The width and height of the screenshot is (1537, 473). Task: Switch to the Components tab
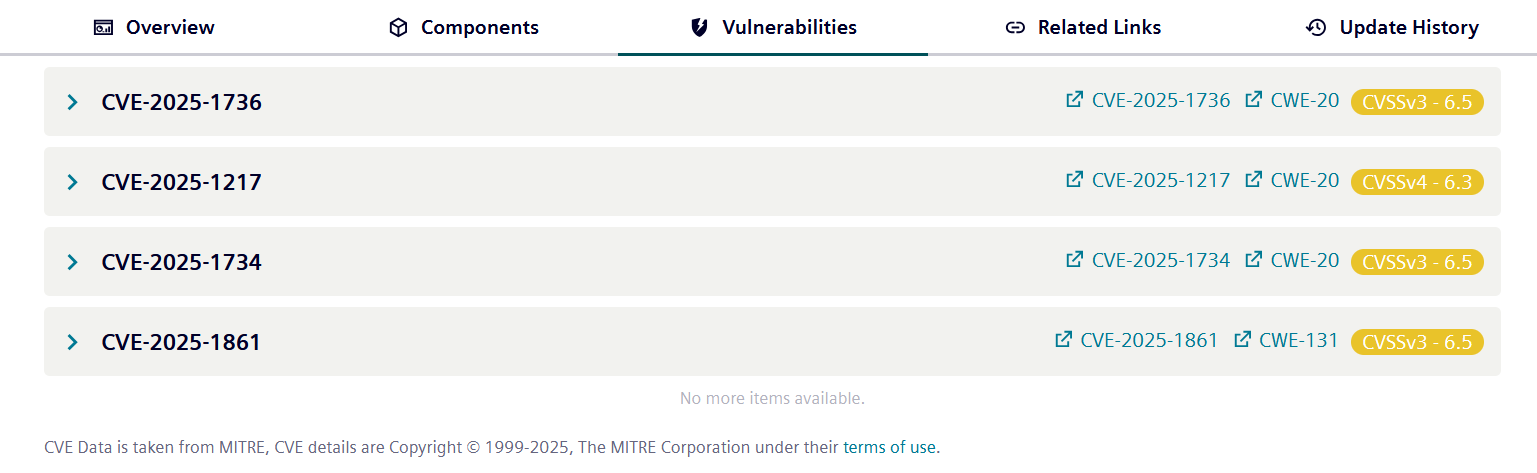pyautogui.click(x=463, y=28)
